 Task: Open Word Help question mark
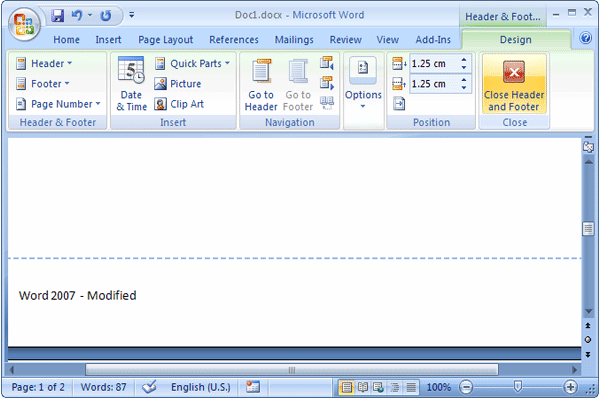pos(585,38)
